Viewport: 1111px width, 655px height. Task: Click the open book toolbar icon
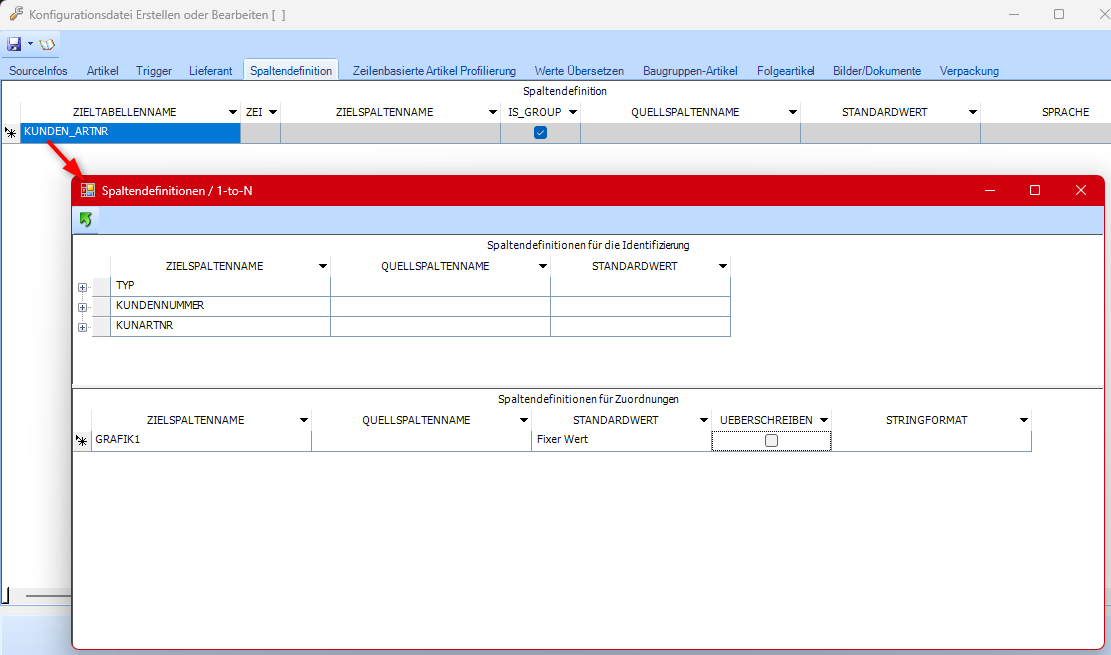pos(47,45)
